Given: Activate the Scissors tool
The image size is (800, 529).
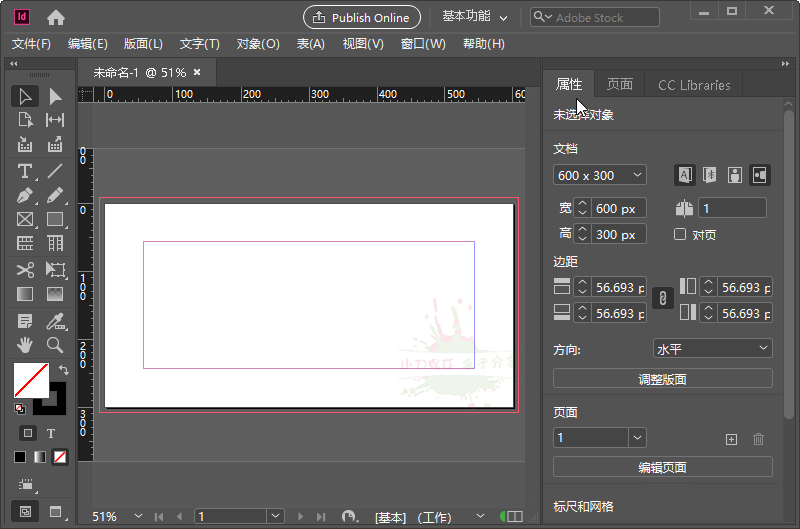Looking at the screenshot, I should coord(25,269).
